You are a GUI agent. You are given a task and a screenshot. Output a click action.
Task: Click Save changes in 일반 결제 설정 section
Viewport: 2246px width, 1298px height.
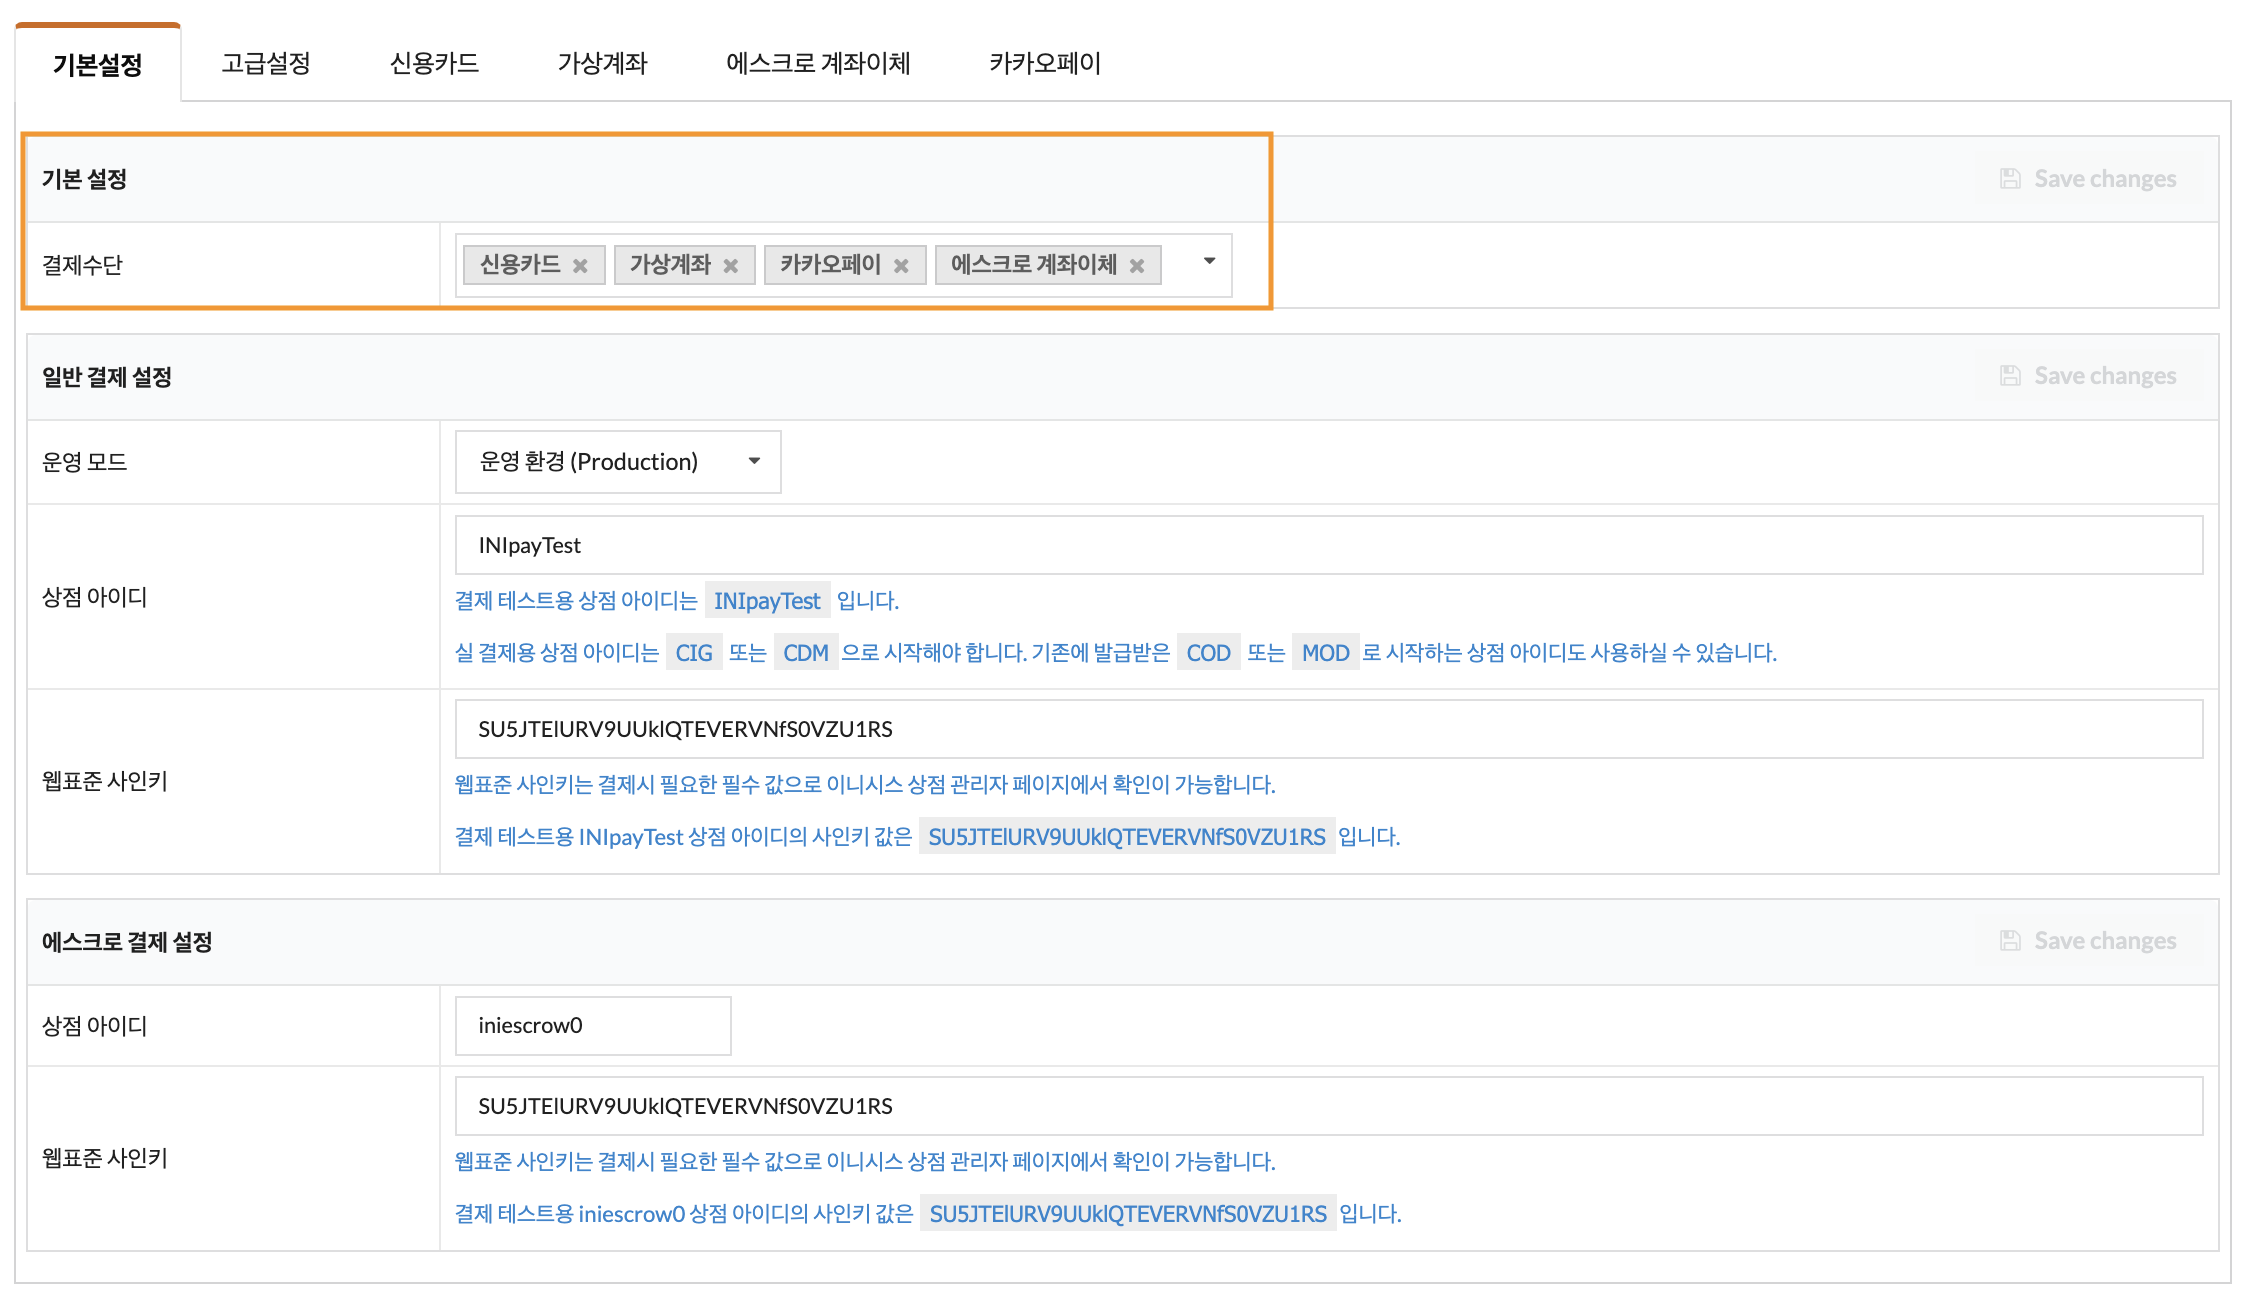(x=2088, y=376)
